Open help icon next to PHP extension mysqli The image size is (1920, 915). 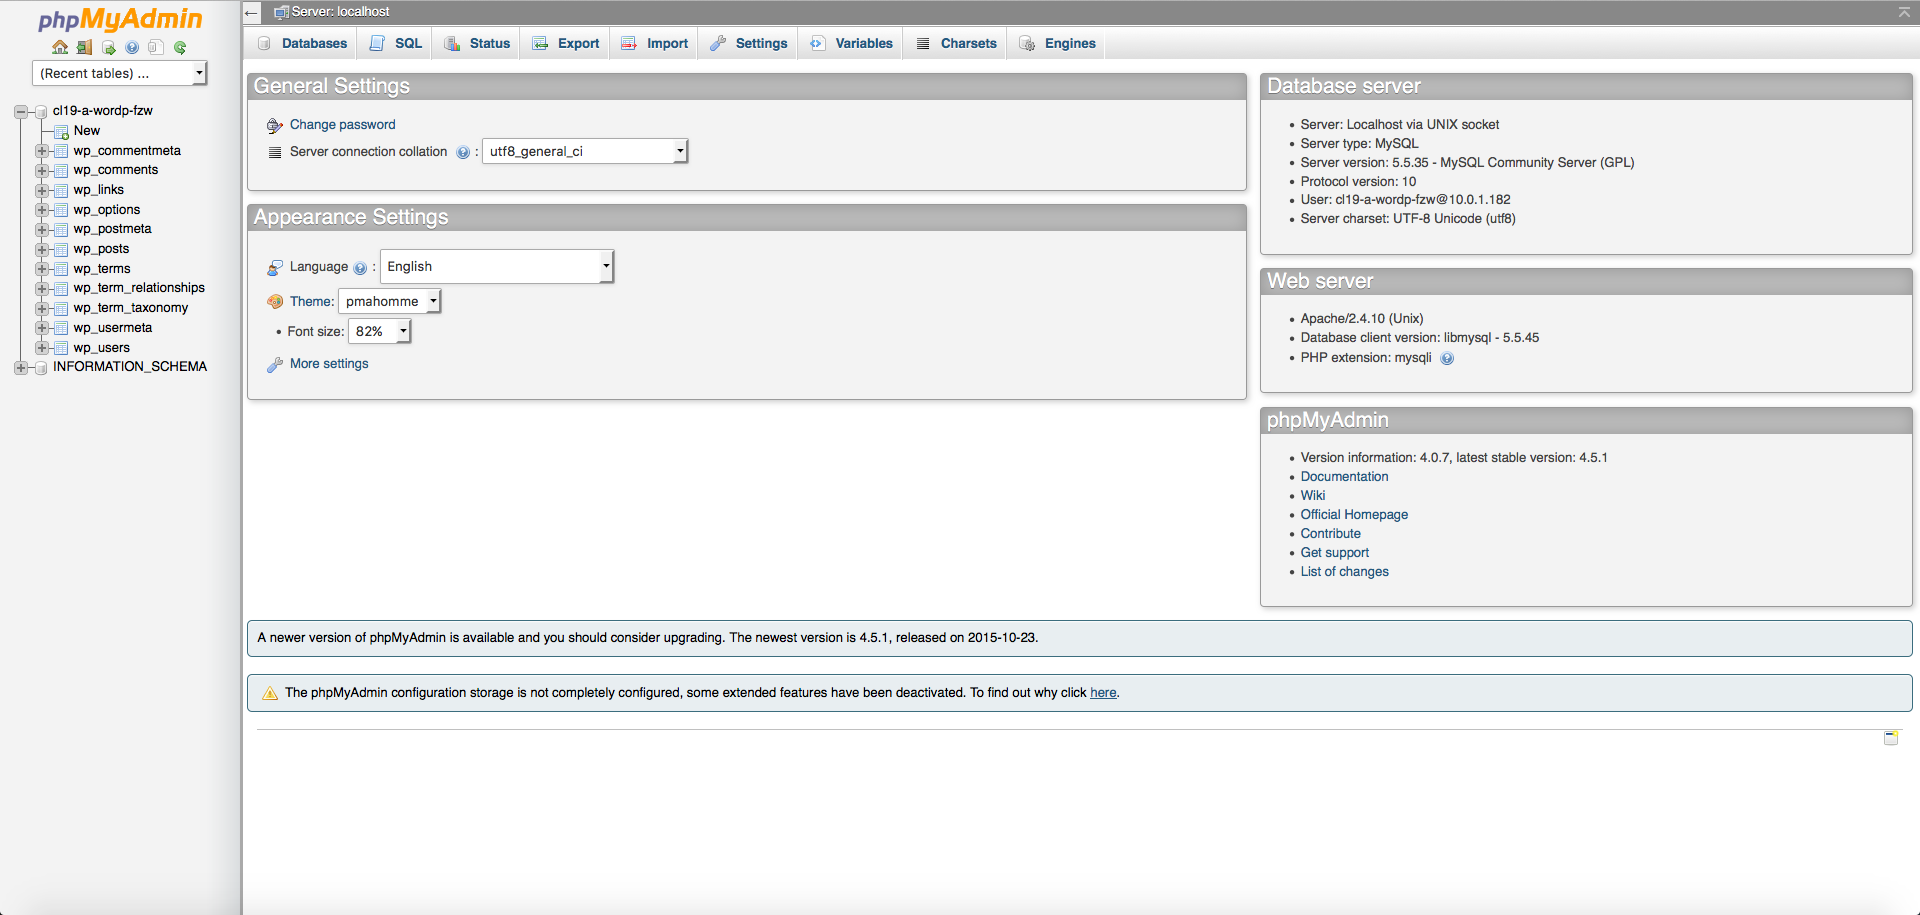(x=1447, y=358)
